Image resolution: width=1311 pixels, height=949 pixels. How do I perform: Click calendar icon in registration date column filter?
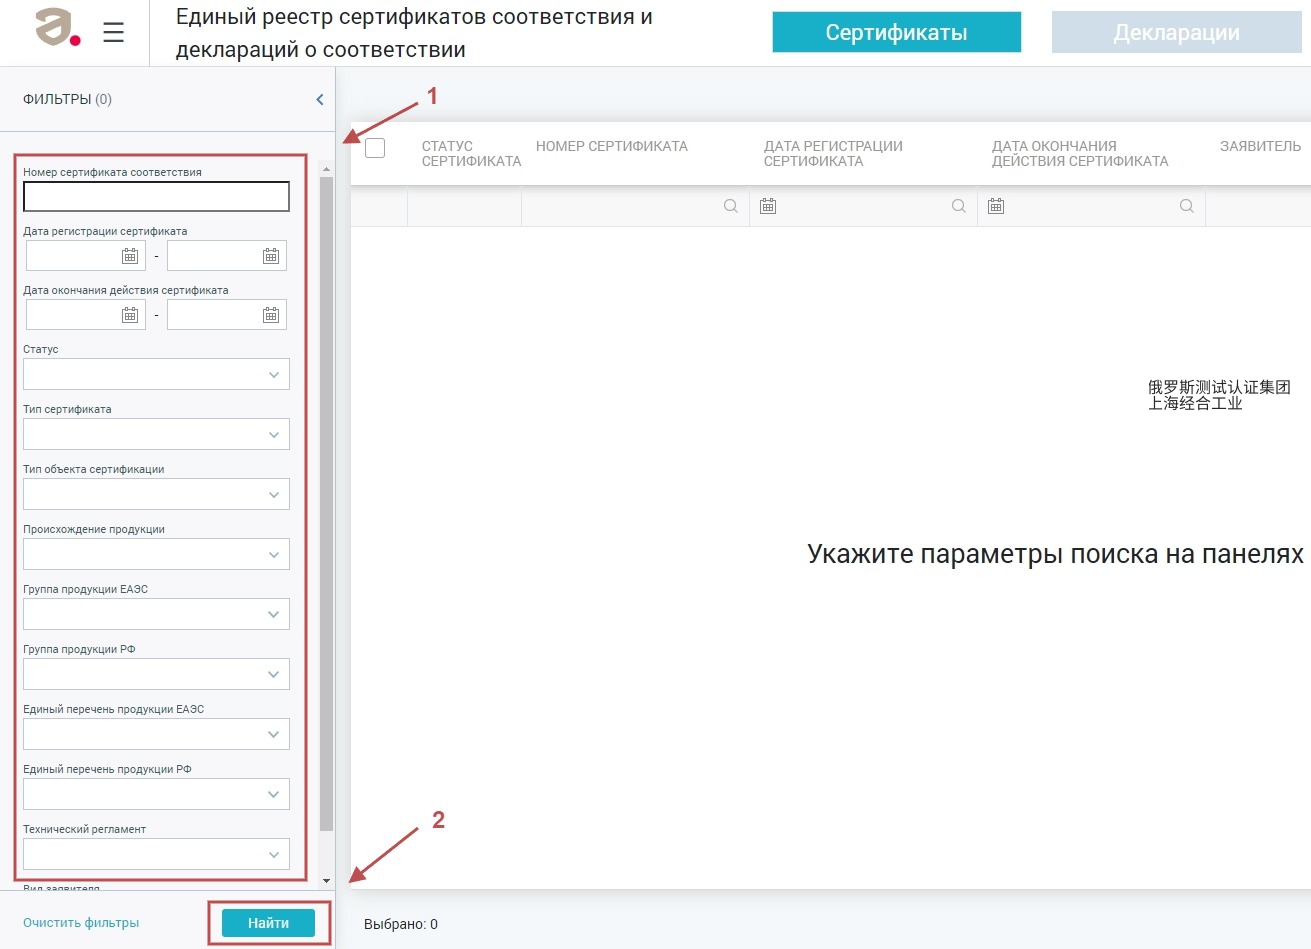(768, 206)
